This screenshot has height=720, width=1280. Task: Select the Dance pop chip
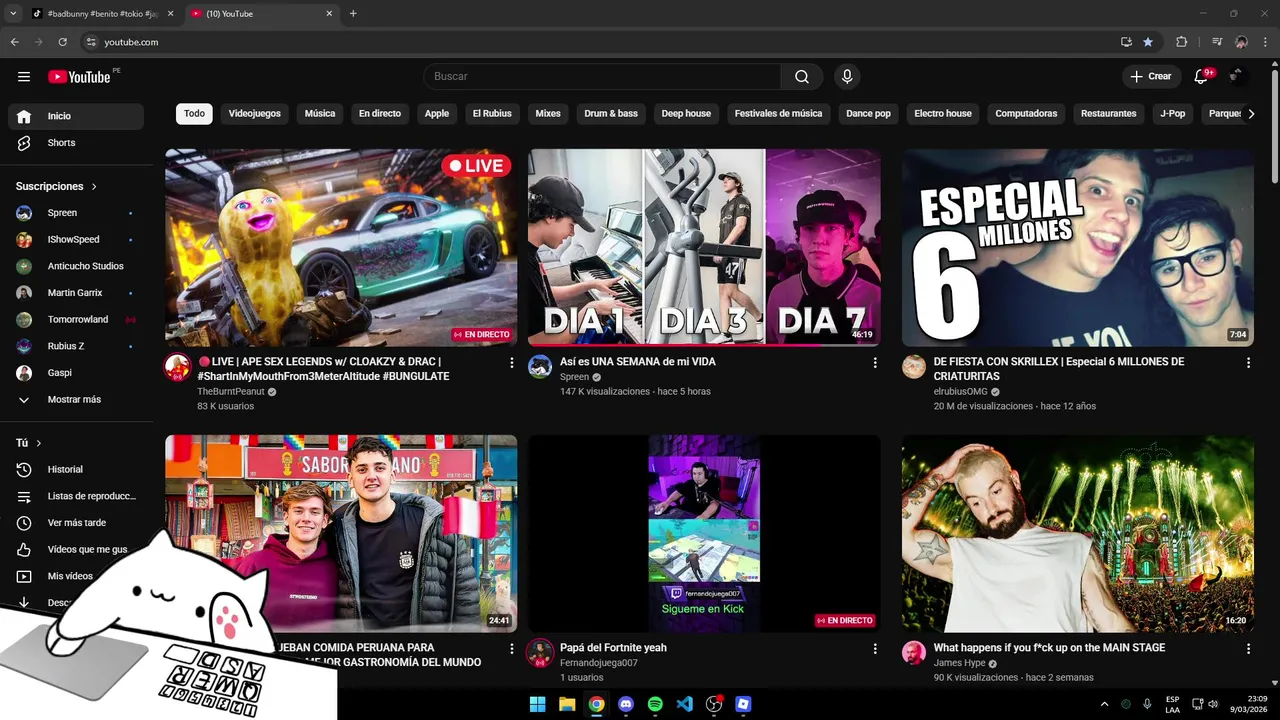click(x=868, y=114)
